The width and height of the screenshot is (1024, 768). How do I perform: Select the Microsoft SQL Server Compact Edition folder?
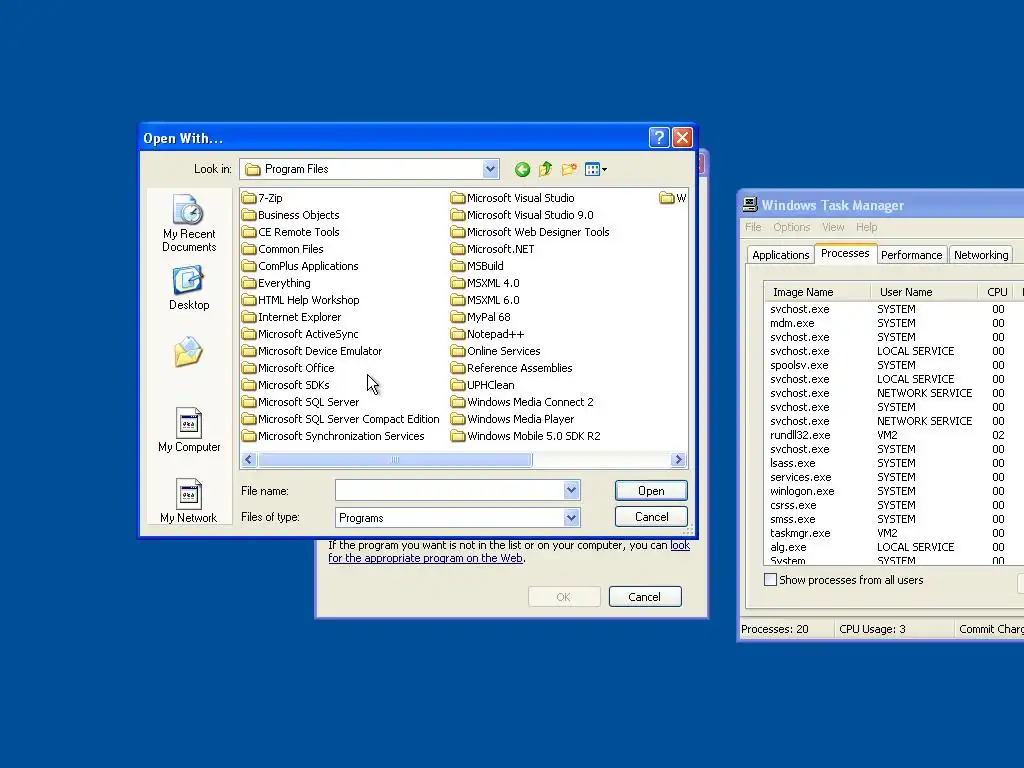[x=340, y=419]
